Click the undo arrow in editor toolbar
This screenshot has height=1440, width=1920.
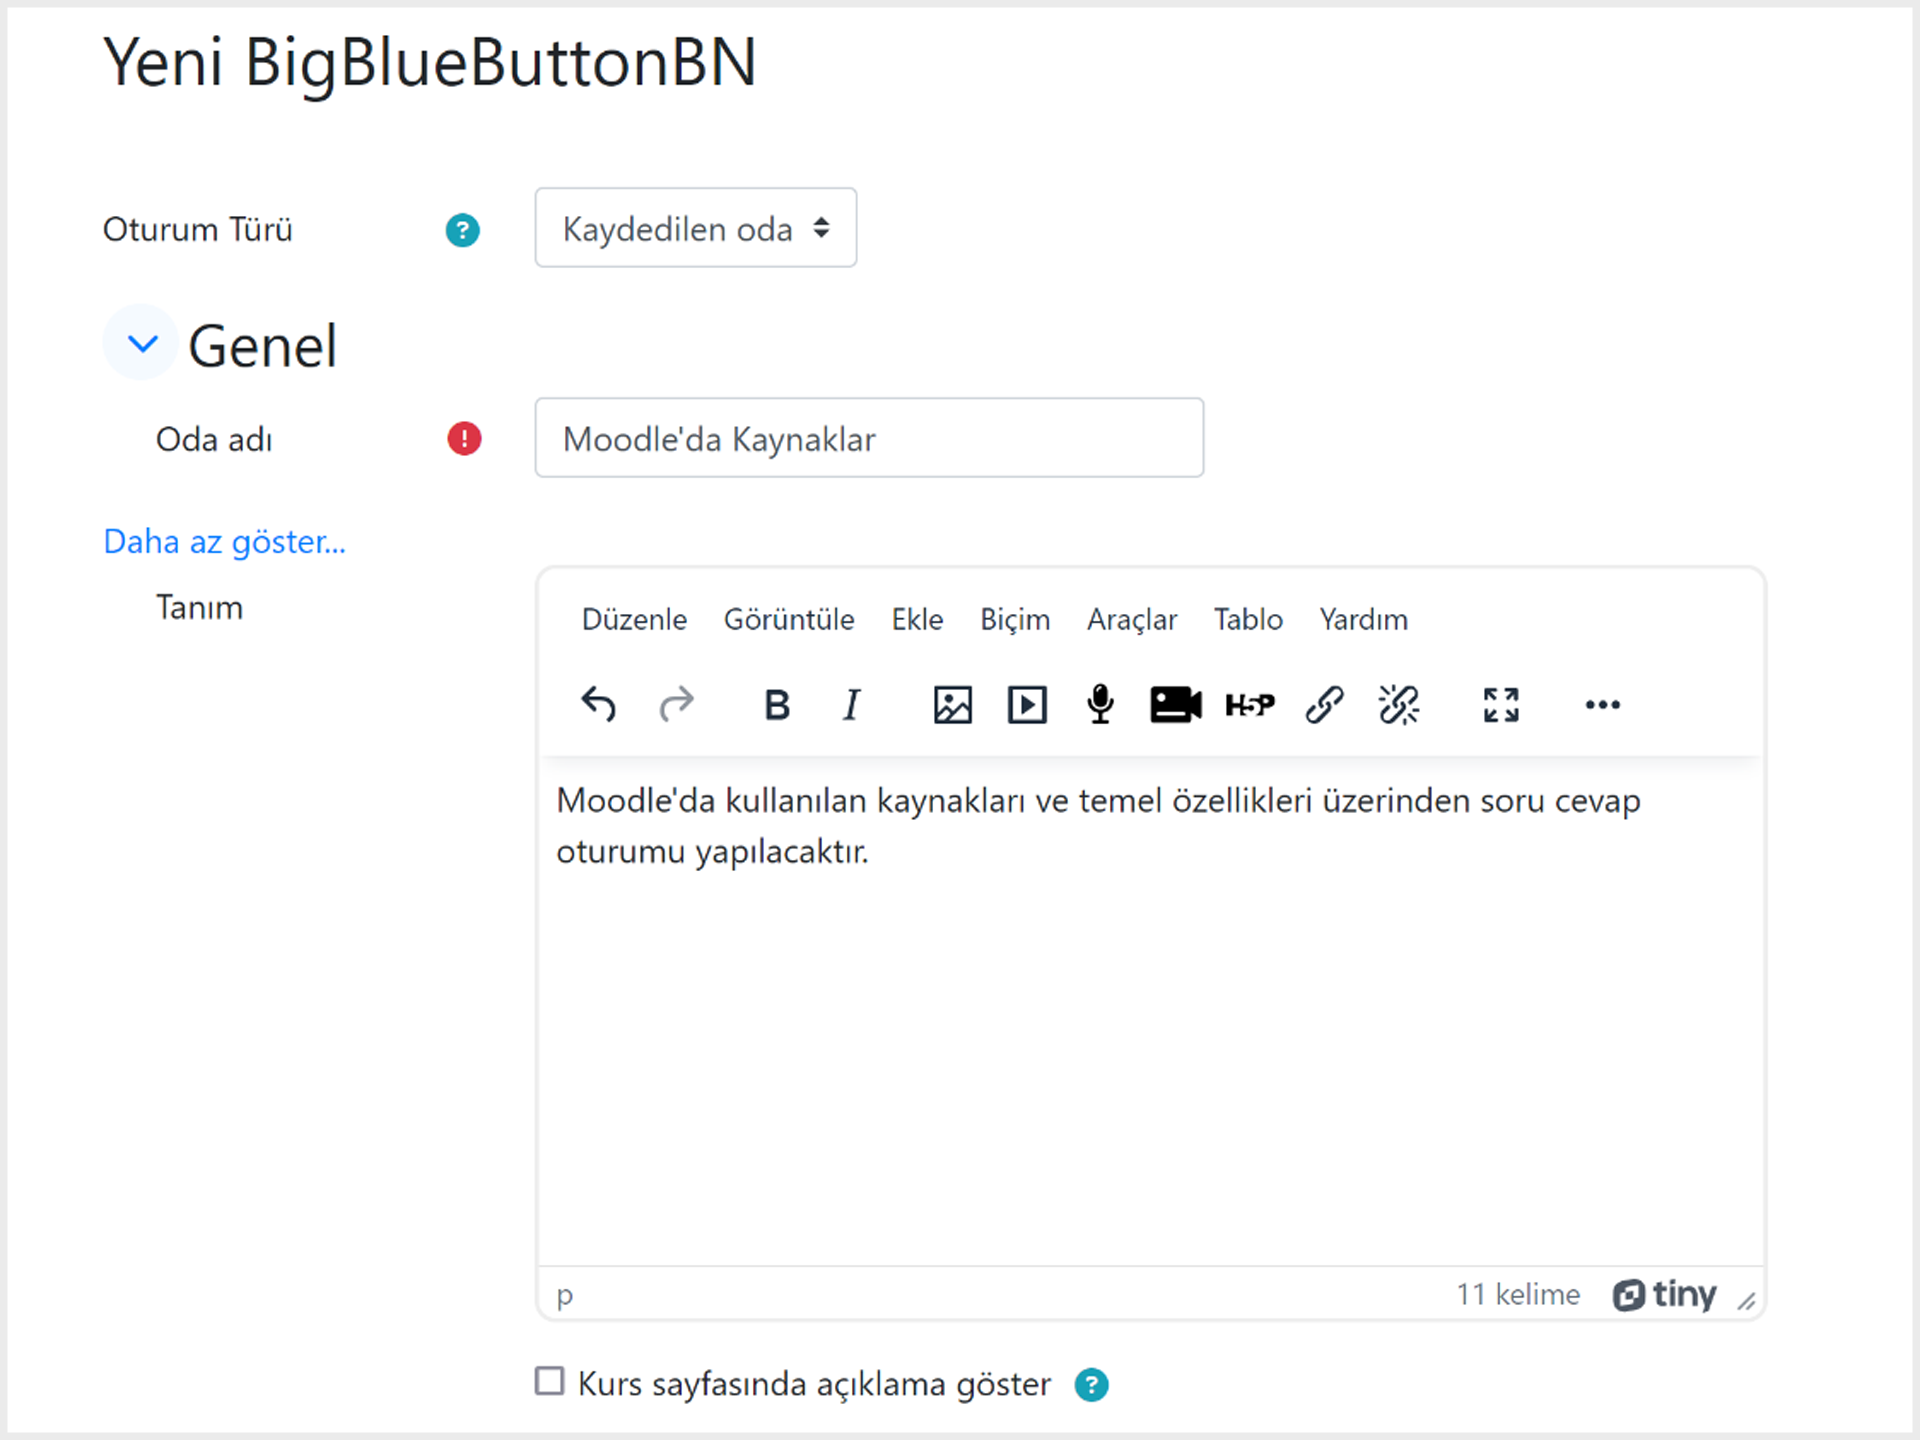coord(598,705)
